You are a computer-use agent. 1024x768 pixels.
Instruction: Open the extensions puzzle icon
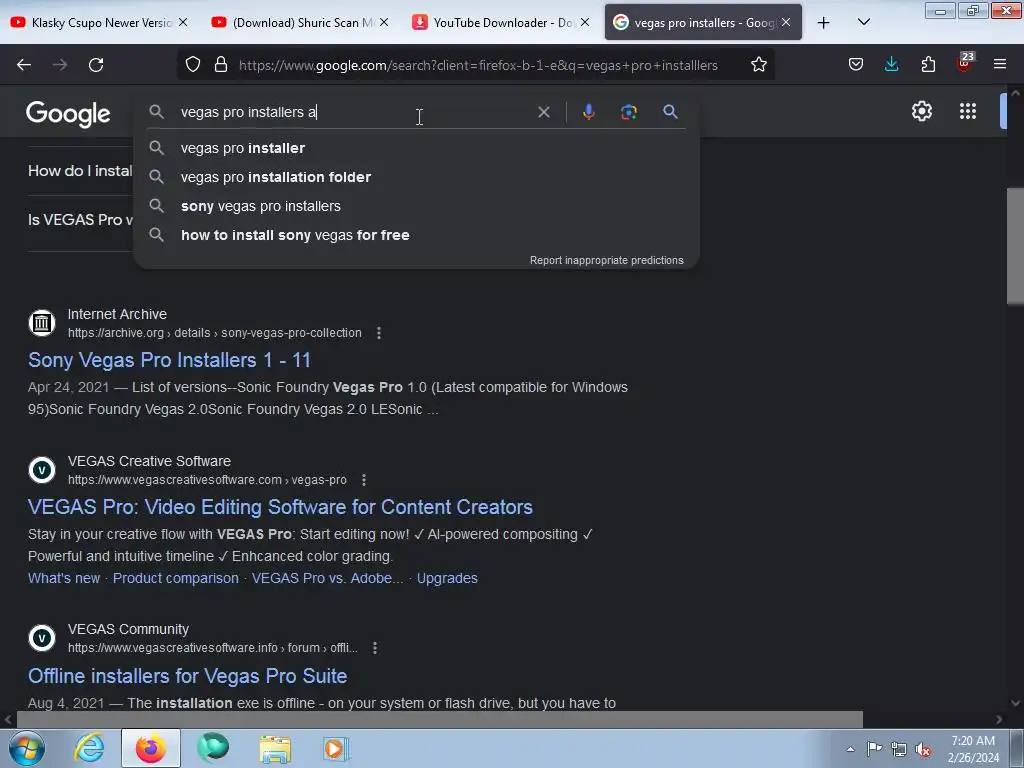(928, 65)
